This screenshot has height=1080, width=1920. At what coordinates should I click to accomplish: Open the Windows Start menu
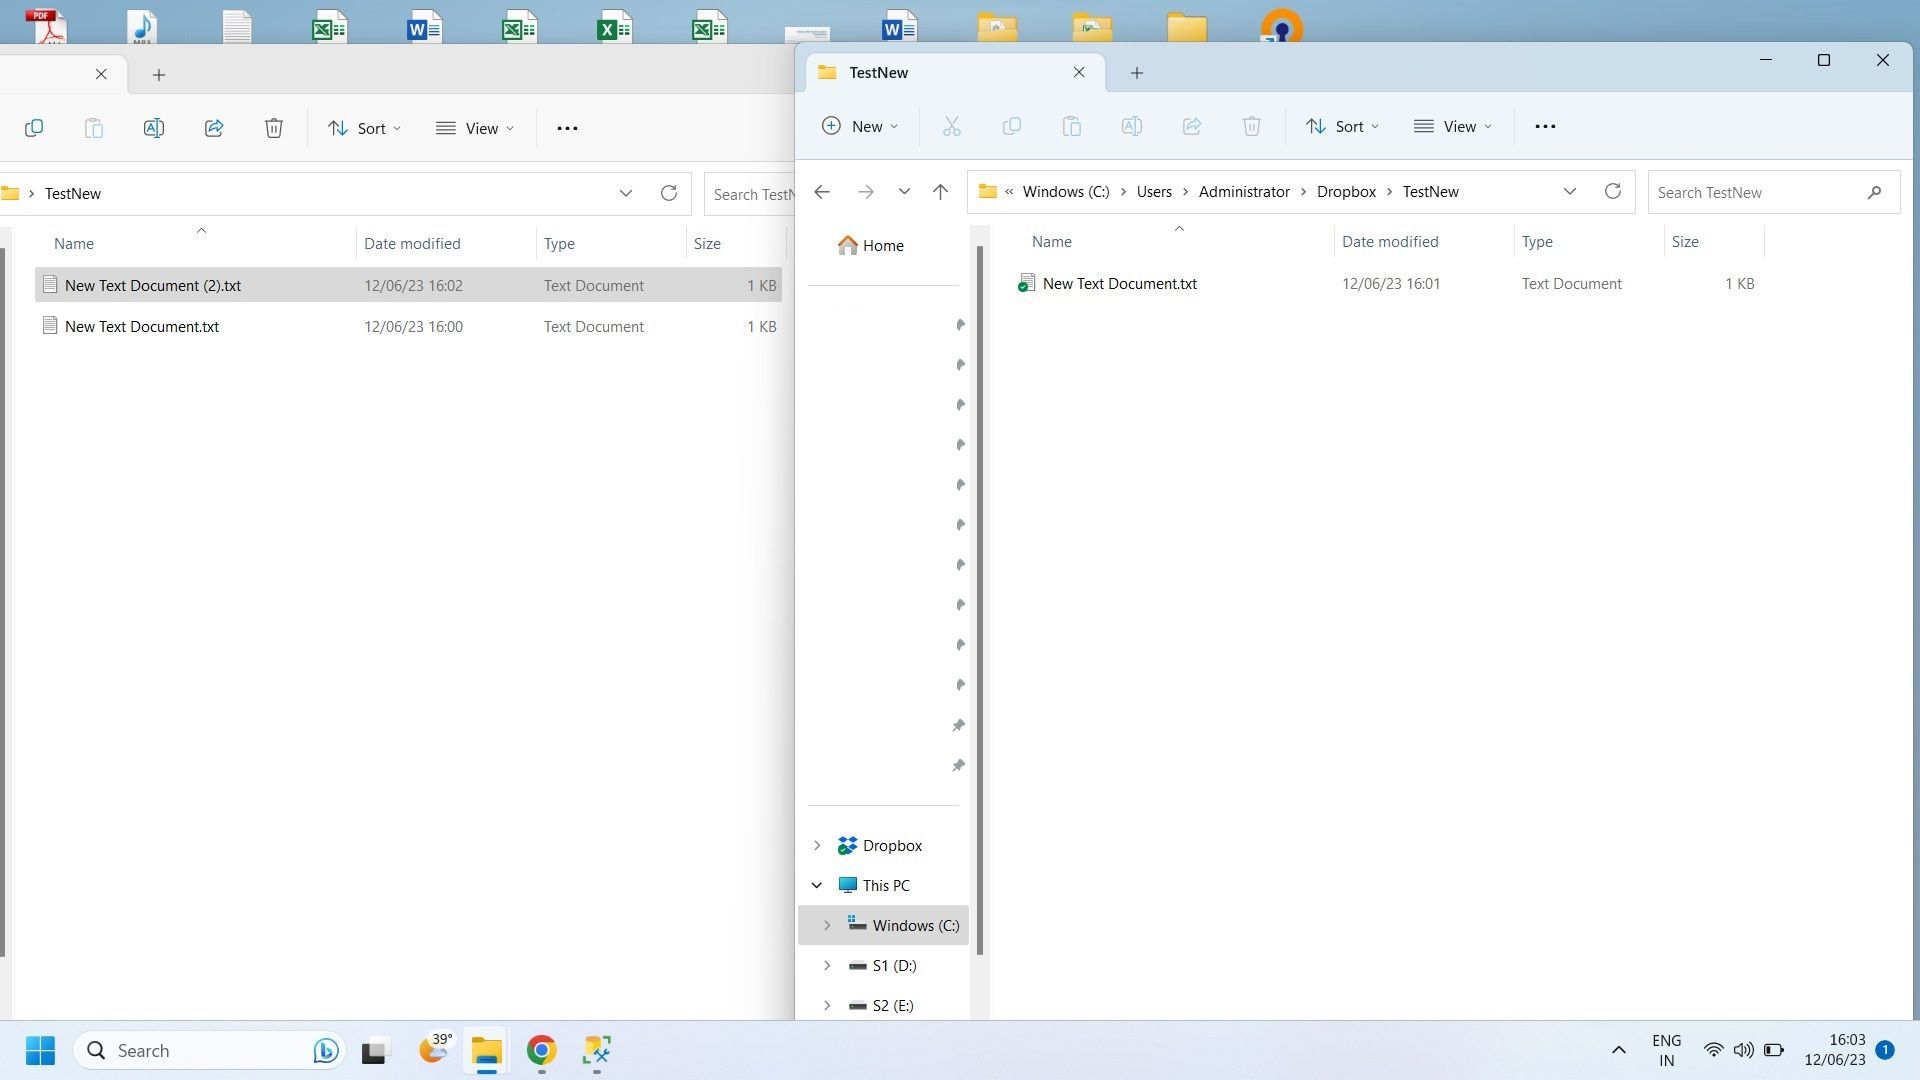40,1050
